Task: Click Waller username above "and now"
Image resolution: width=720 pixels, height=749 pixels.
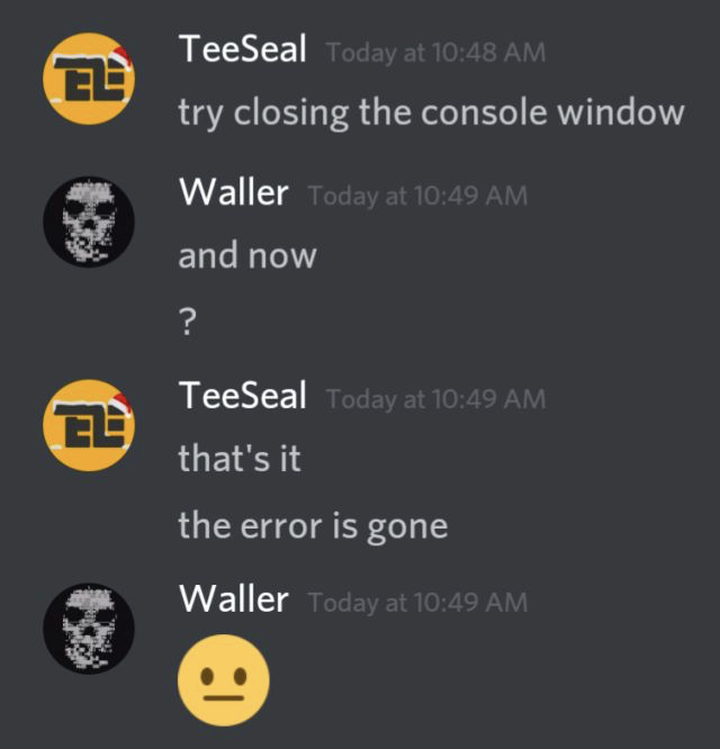Action: pyautogui.click(x=234, y=193)
